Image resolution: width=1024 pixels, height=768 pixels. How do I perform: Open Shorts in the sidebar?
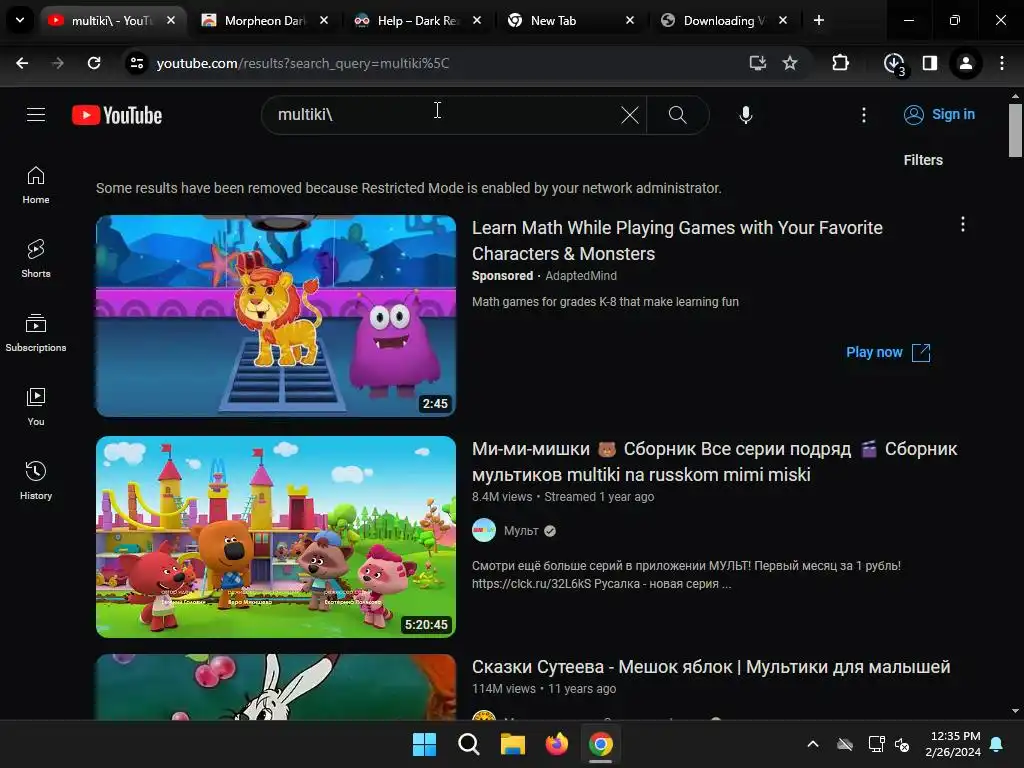click(36, 259)
